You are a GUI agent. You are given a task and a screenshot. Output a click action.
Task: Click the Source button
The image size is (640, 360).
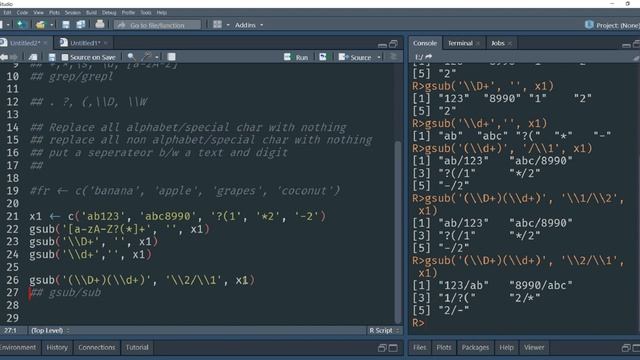(355, 57)
